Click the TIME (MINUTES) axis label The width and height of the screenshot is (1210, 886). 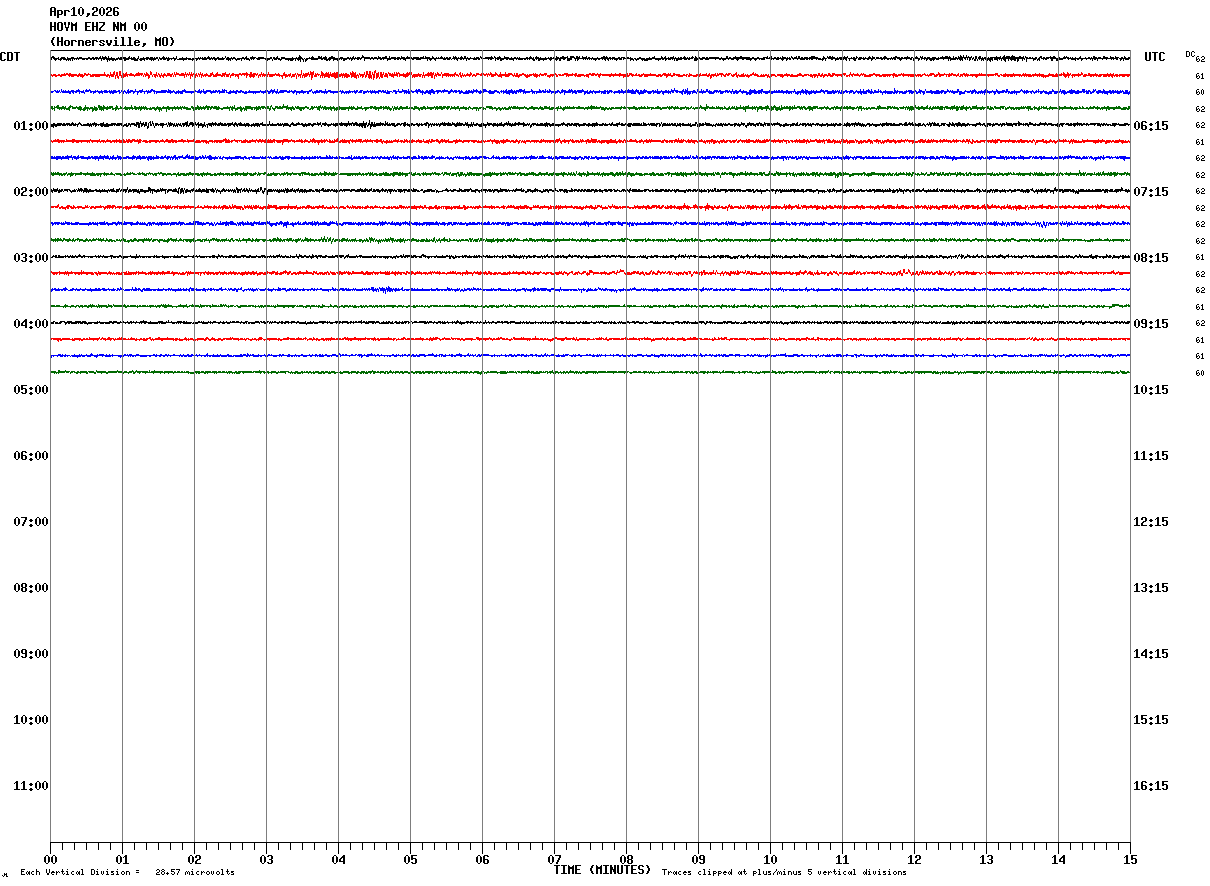(x=602, y=870)
